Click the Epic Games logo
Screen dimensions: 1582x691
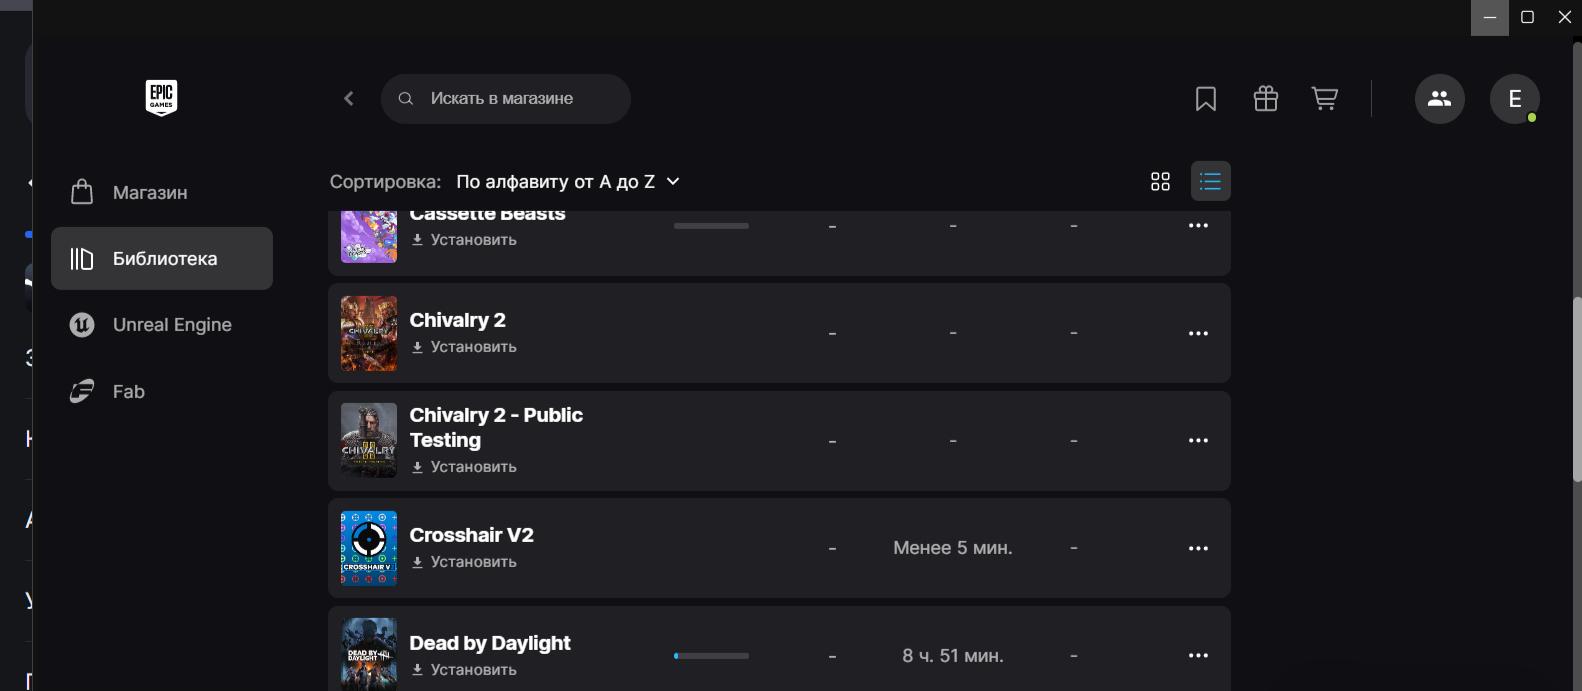pos(161,98)
